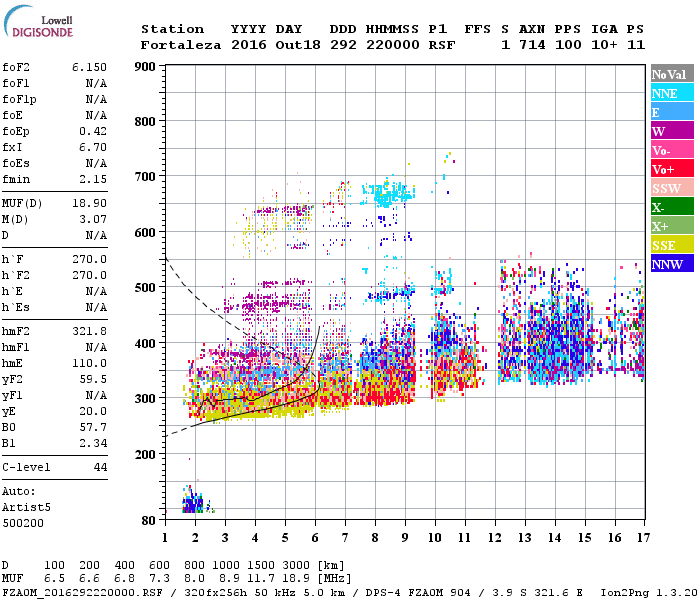The width and height of the screenshot is (700, 600).
Task: Click the IGA value 10+
Action: point(604,45)
